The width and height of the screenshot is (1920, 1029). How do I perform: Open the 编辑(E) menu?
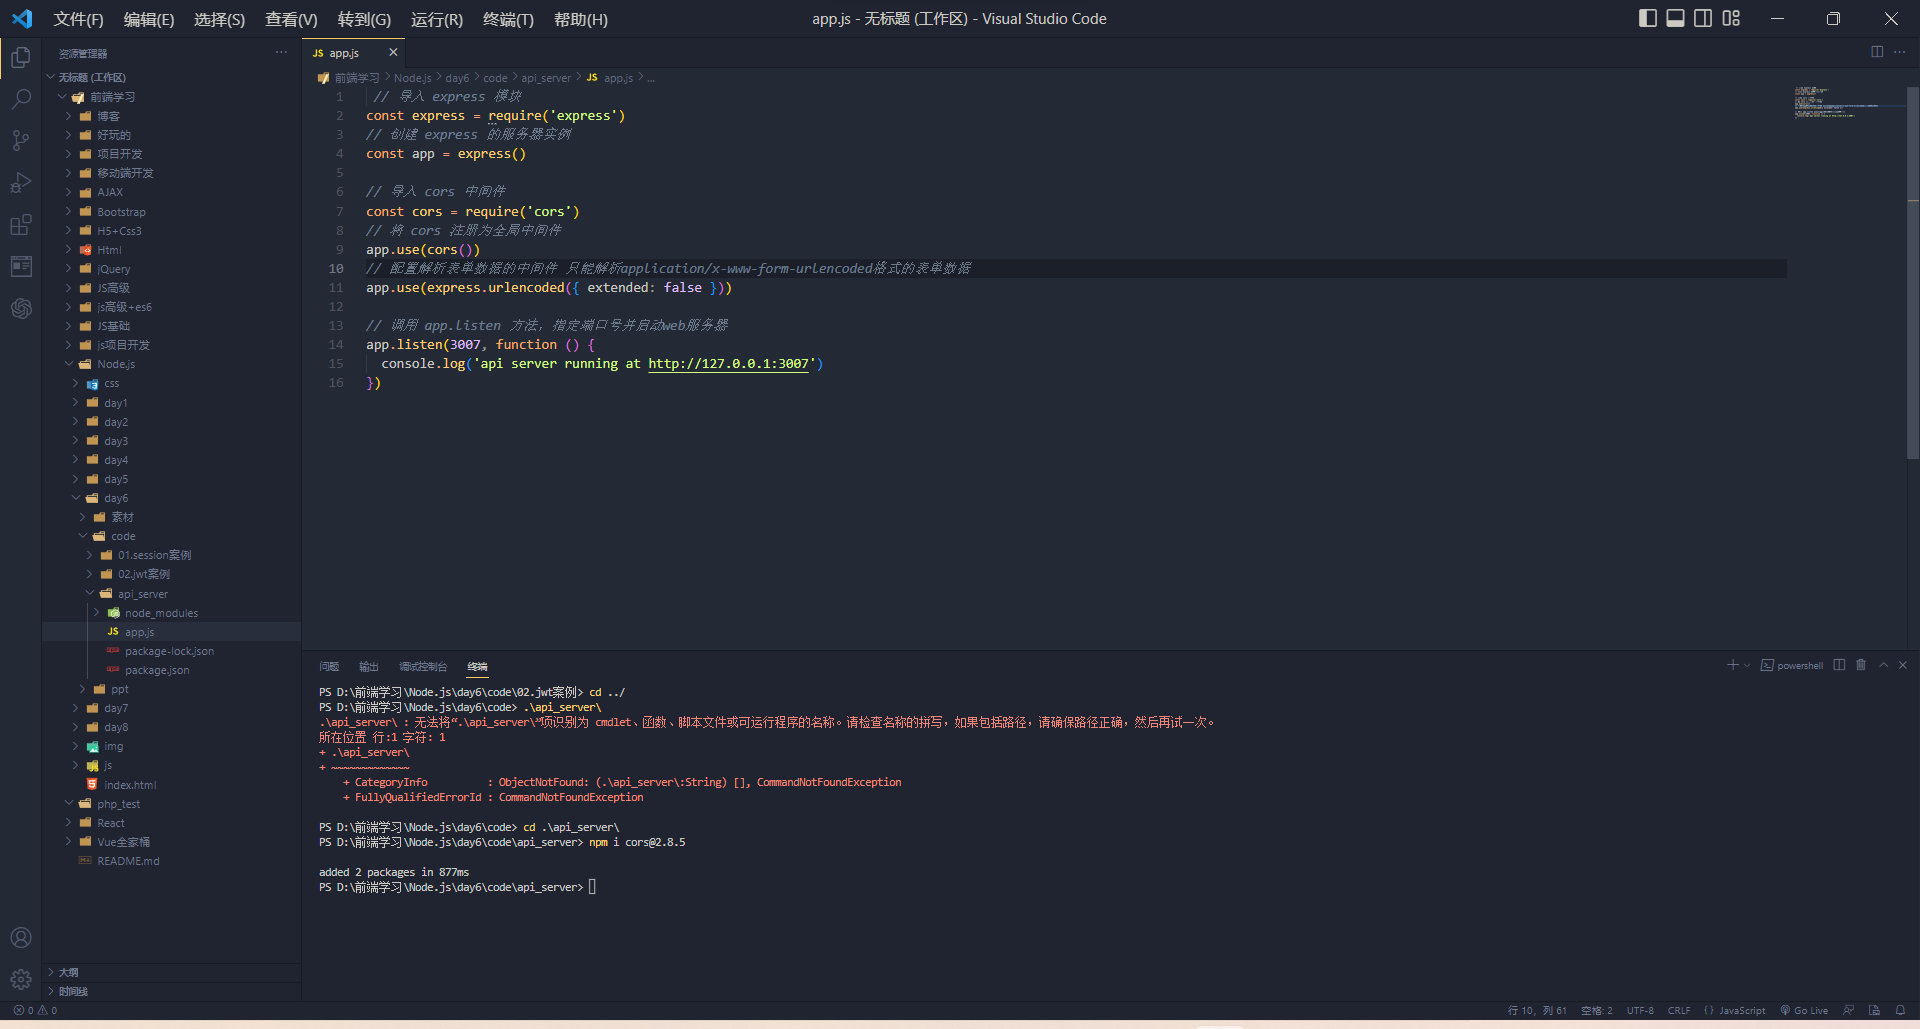[x=149, y=19]
